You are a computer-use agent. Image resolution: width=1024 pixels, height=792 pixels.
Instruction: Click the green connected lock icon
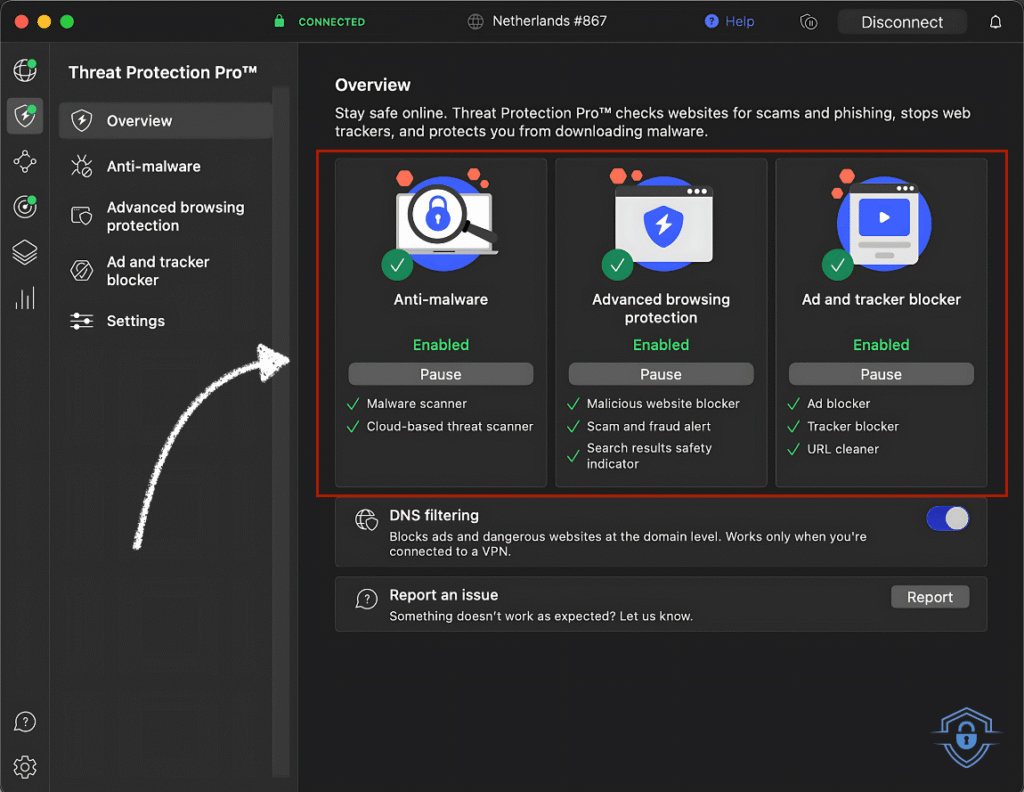[280, 21]
